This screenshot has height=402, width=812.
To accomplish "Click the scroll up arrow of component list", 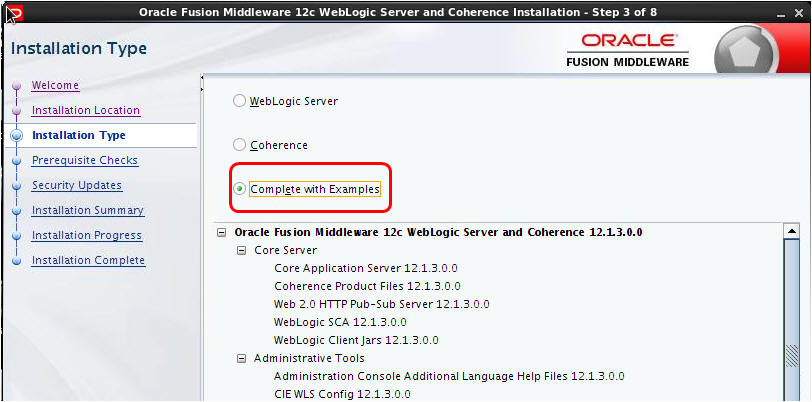I will (x=791, y=231).
